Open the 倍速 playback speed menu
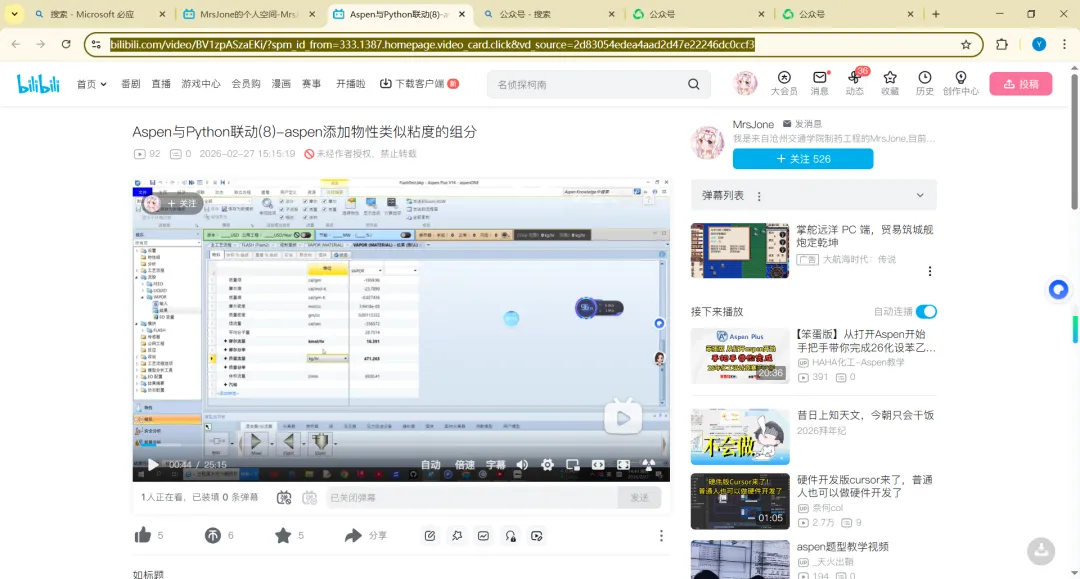The width and height of the screenshot is (1080, 579). (x=465, y=465)
